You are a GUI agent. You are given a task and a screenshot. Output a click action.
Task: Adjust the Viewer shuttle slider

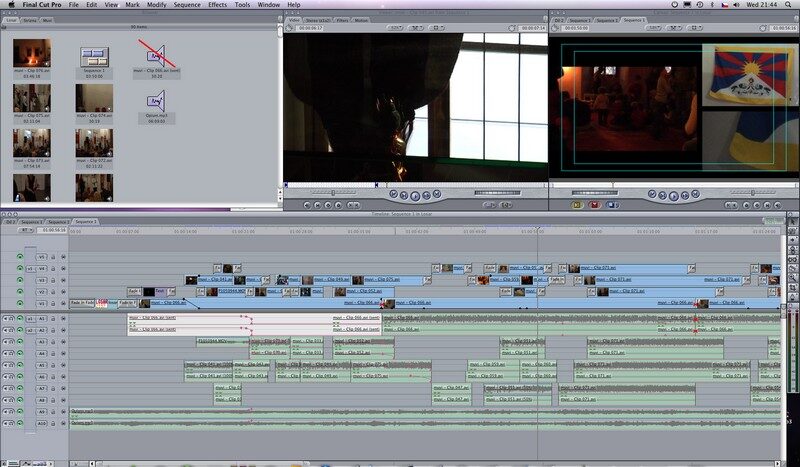[498, 192]
